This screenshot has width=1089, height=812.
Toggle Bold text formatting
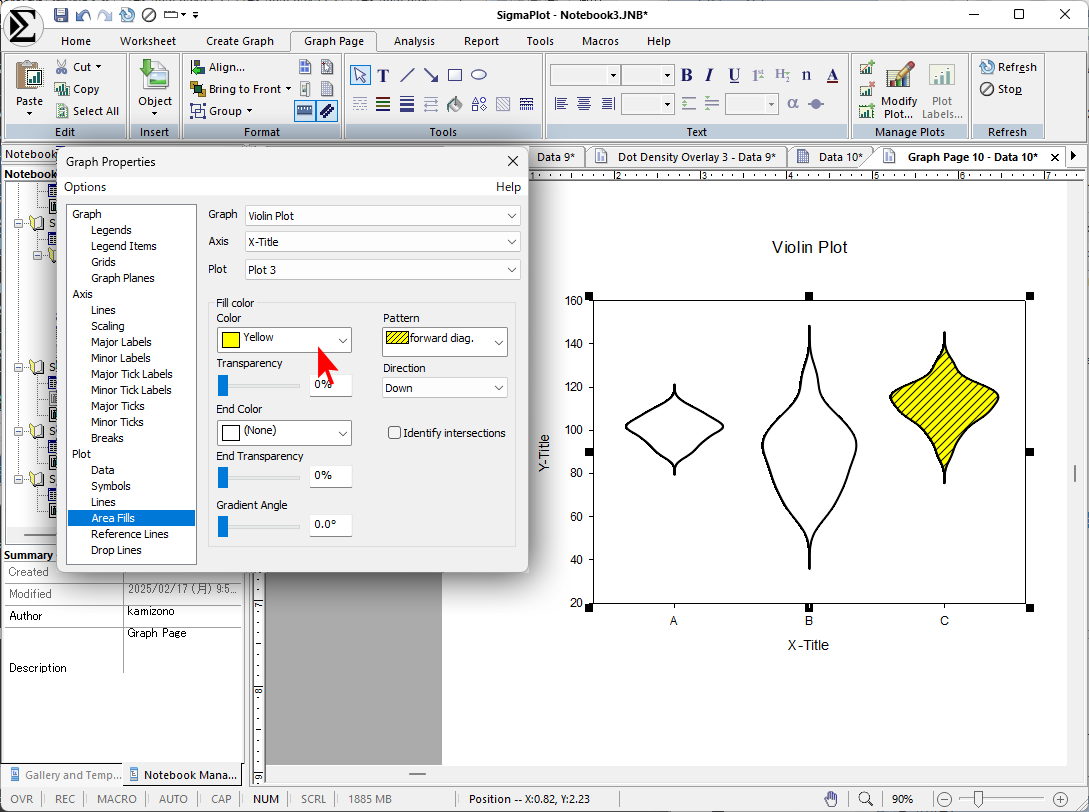[x=686, y=76]
